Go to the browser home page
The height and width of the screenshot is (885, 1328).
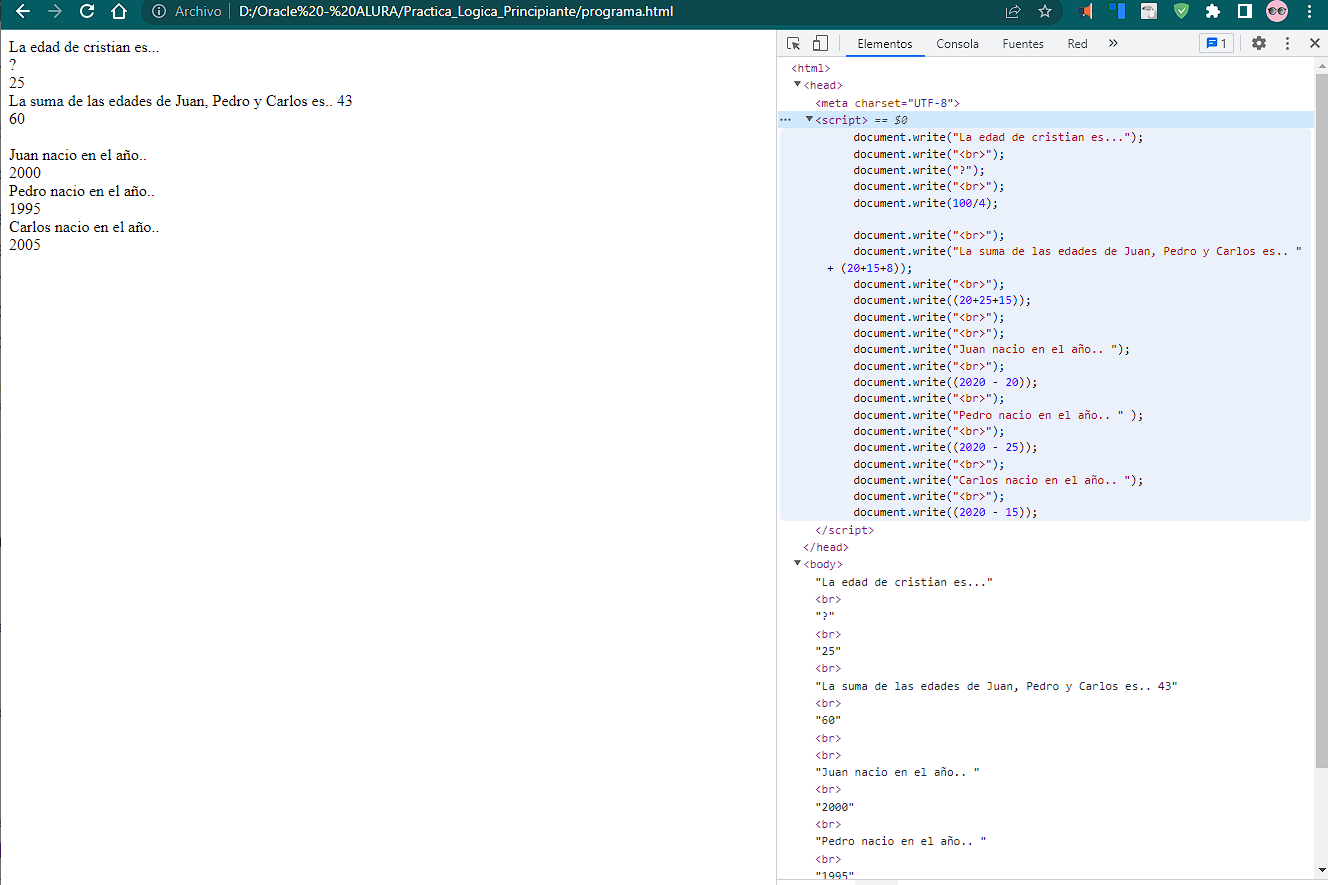119,12
